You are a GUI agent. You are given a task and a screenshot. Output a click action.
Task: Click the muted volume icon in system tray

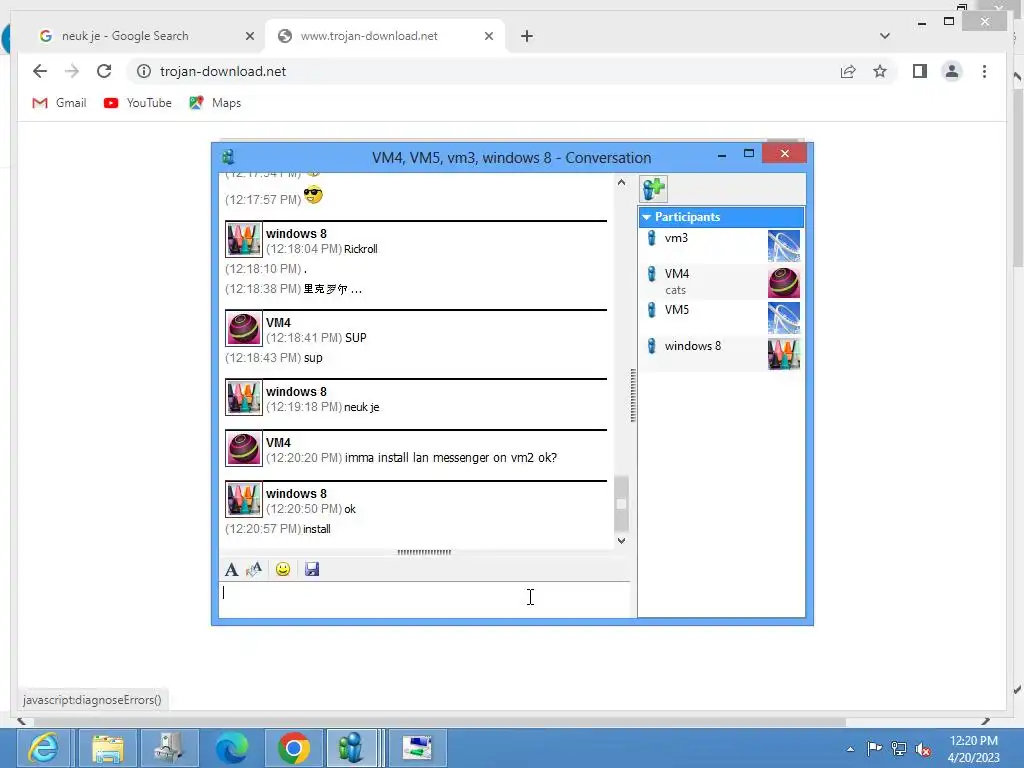point(923,749)
